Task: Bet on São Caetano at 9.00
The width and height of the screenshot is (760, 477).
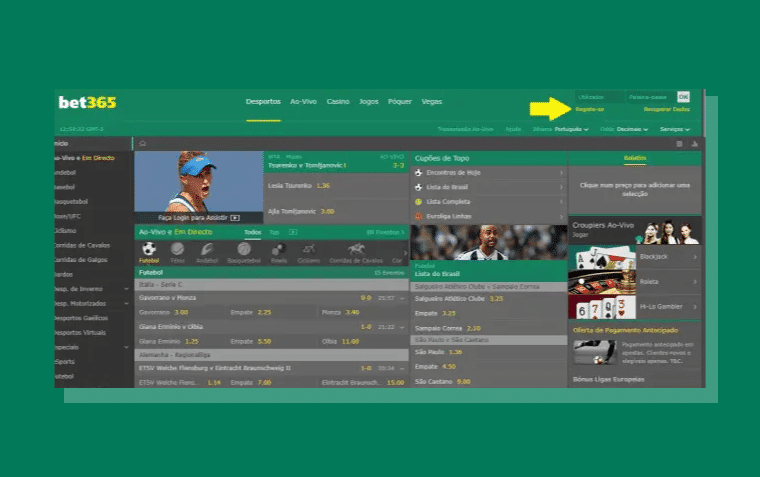Action: [489, 382]
